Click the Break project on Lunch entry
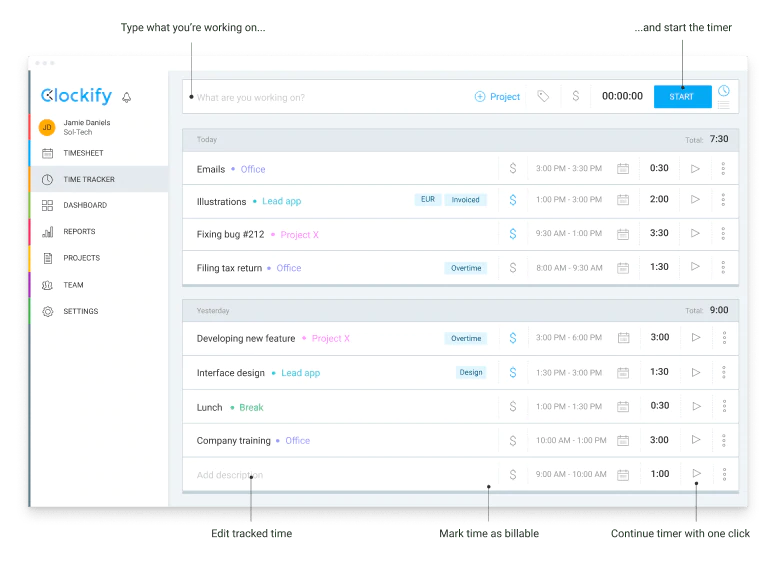778x562 pixels. click(x=251, y=407)
